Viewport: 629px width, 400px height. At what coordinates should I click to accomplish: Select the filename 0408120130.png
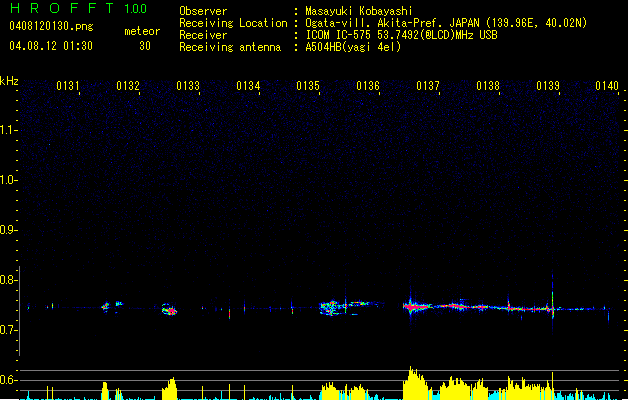[51, 26]
